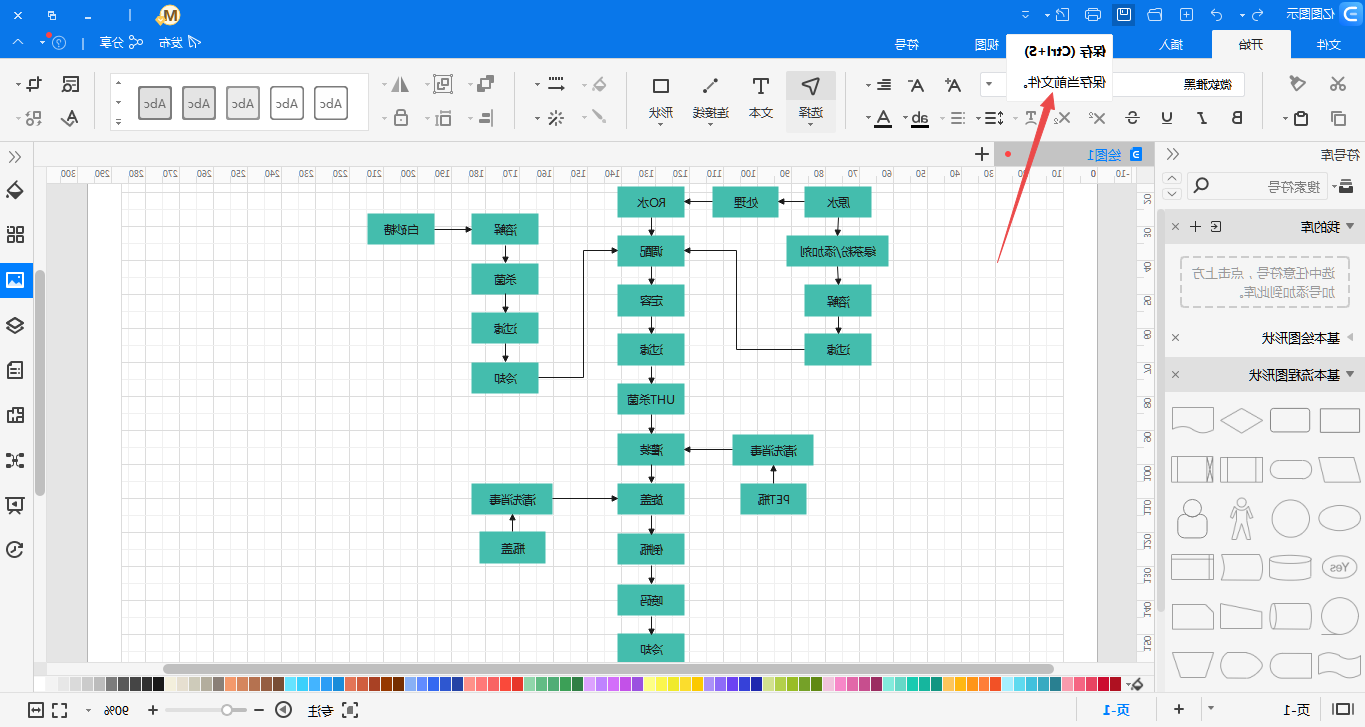This screenshot has width=1365, height=727.
Task: Toggle Underline formatting
Action: click(1167, 118)
